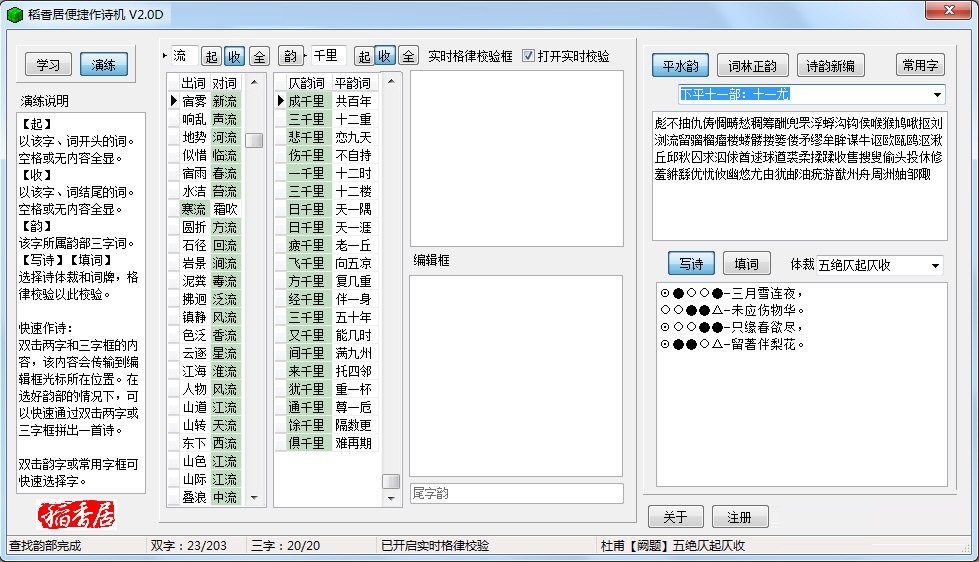Screen dimensions: 979x562
Task: Open the 体裁 五绝仄起仄收 dropdown
Action: click(935, 265)
